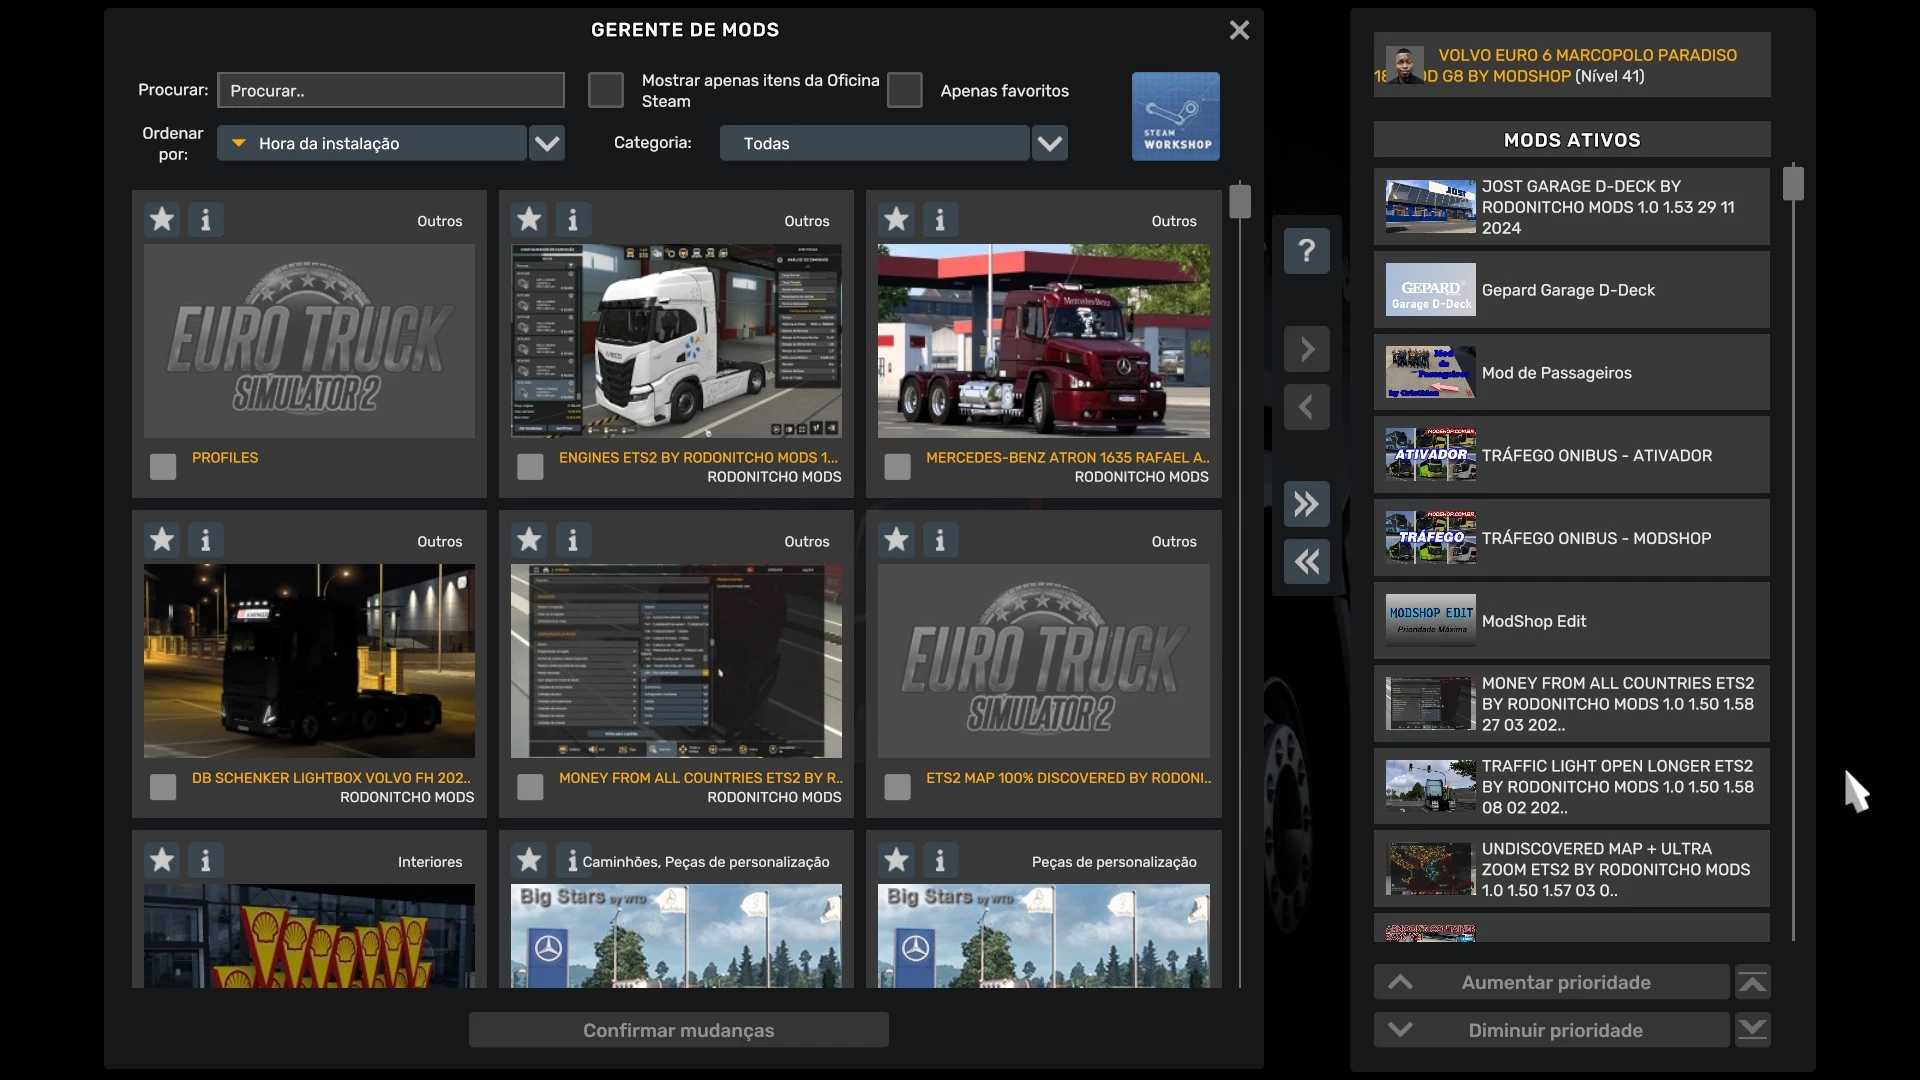Toggle sort direction orange triangle
This screenshot has width=1920, height=1080.
(239, 143)
